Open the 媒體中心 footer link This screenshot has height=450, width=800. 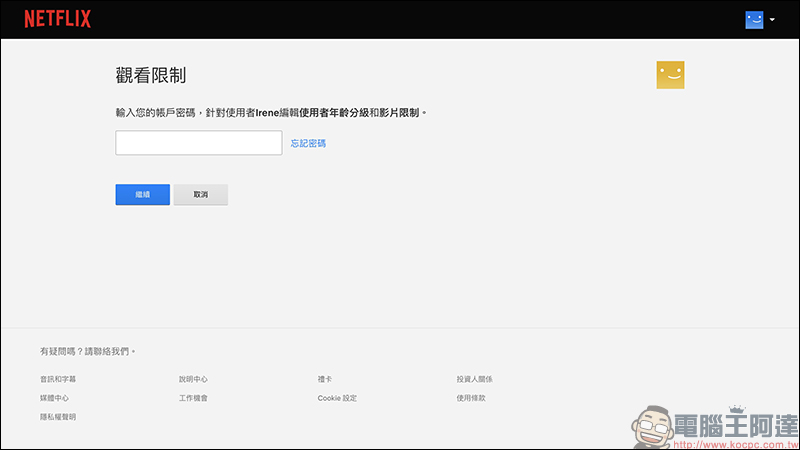(54, 398)
